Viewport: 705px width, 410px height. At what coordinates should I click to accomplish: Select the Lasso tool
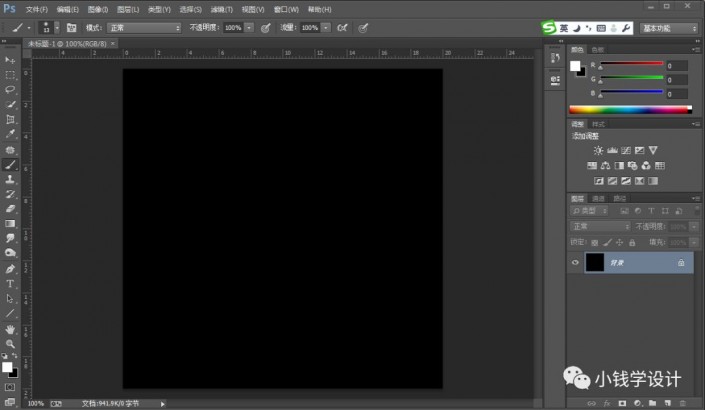(11, 89)
